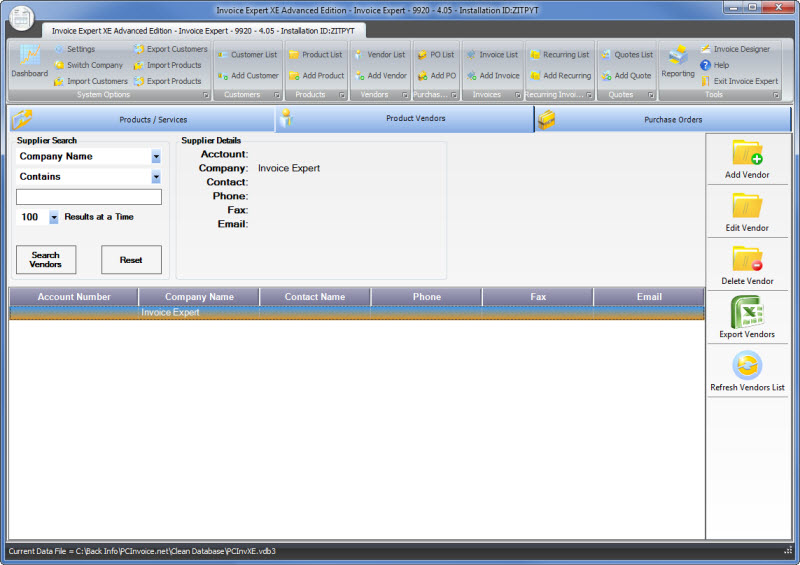The height and width of the screenshot is (565, 800).
Task: Open the Product List
Action: (x=315, y=55)
